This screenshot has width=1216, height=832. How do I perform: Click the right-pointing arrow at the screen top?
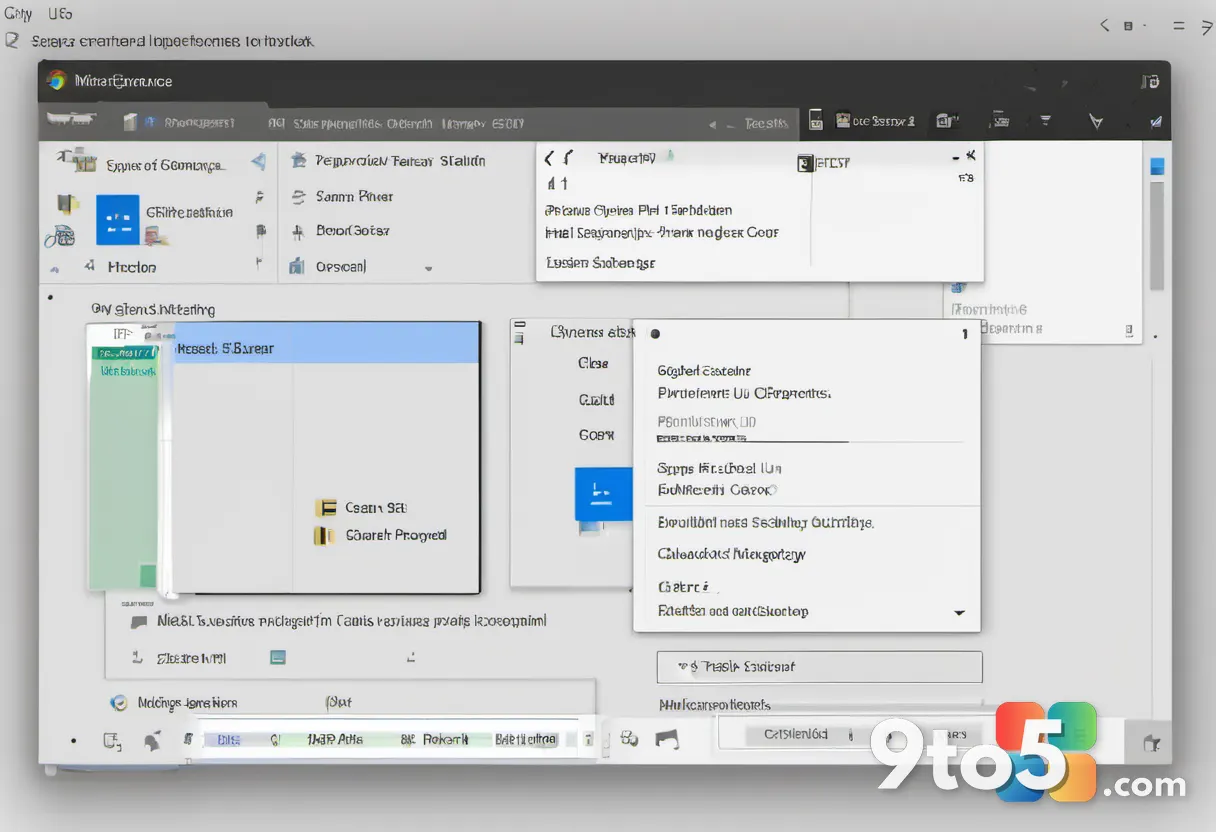[x=1207, y=27]
